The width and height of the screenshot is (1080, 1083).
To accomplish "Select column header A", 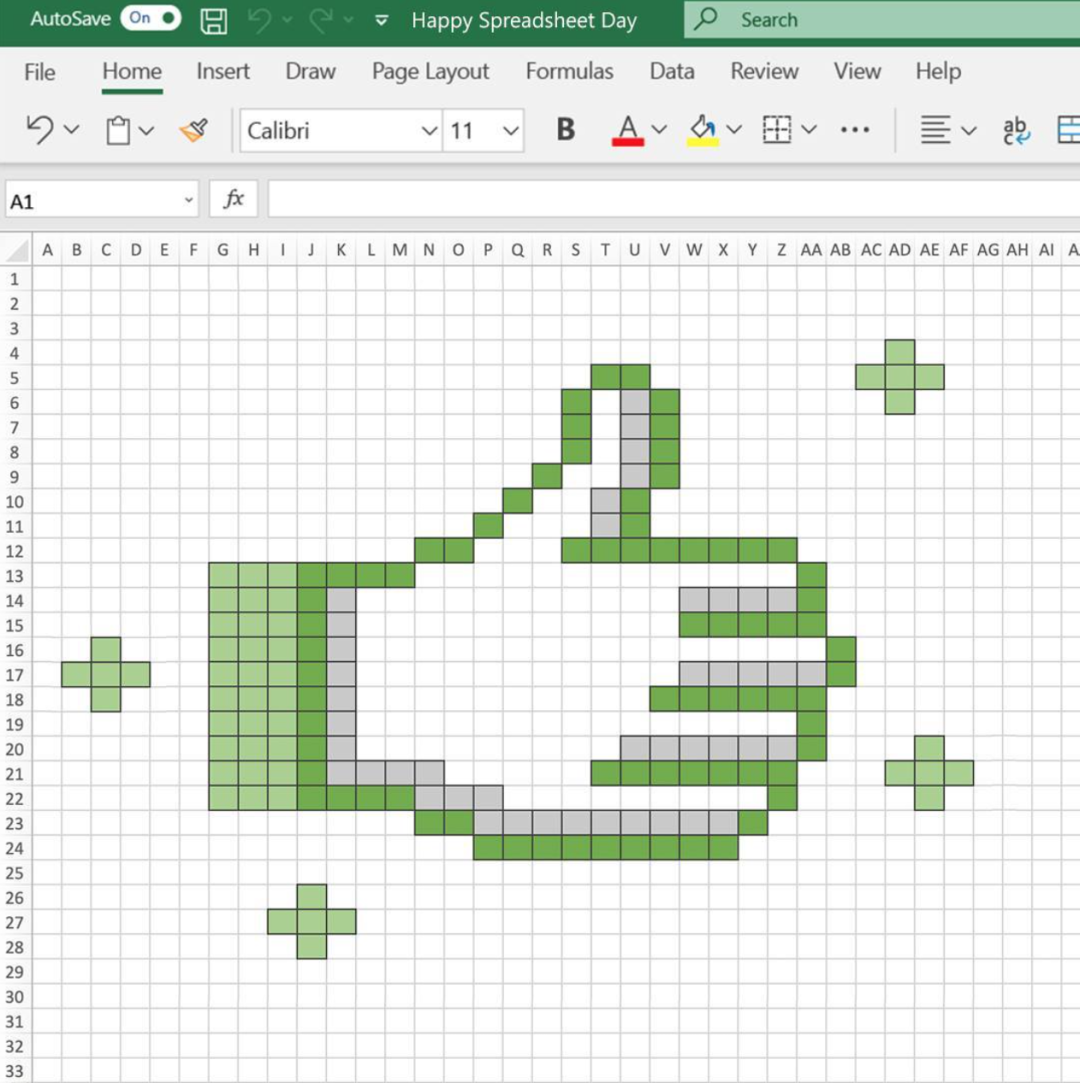I will (x=47, y=250).
